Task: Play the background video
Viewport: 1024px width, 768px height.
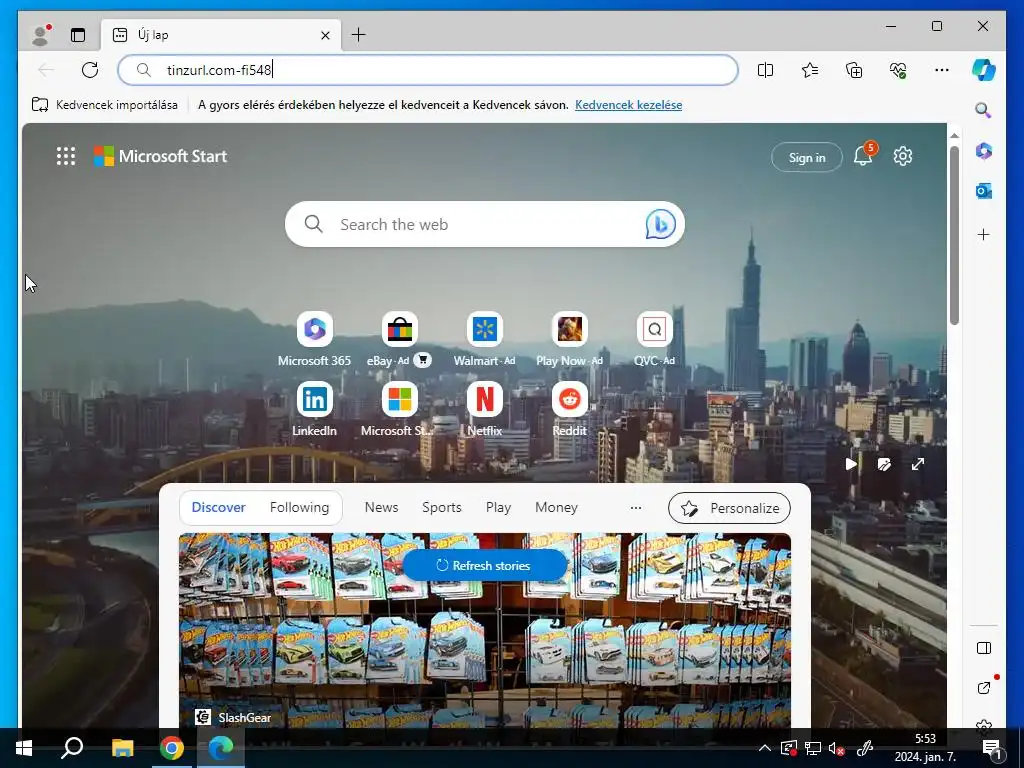Action: click(x=850, y=464)
